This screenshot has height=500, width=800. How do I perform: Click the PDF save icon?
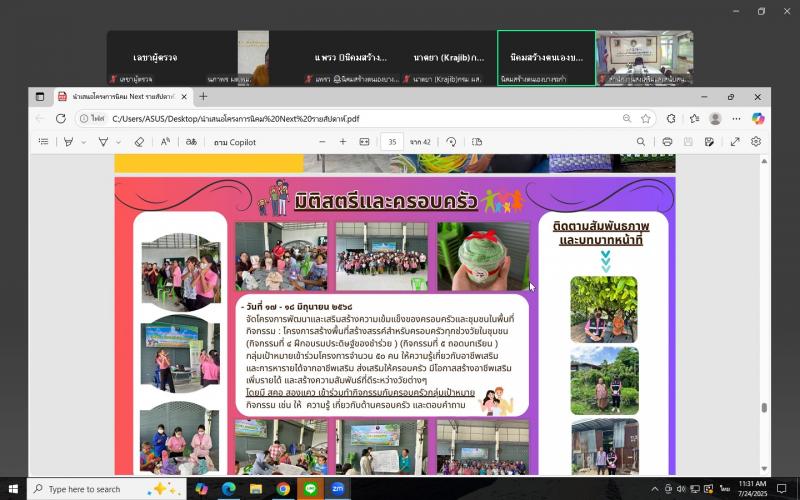tap(688, 142)
